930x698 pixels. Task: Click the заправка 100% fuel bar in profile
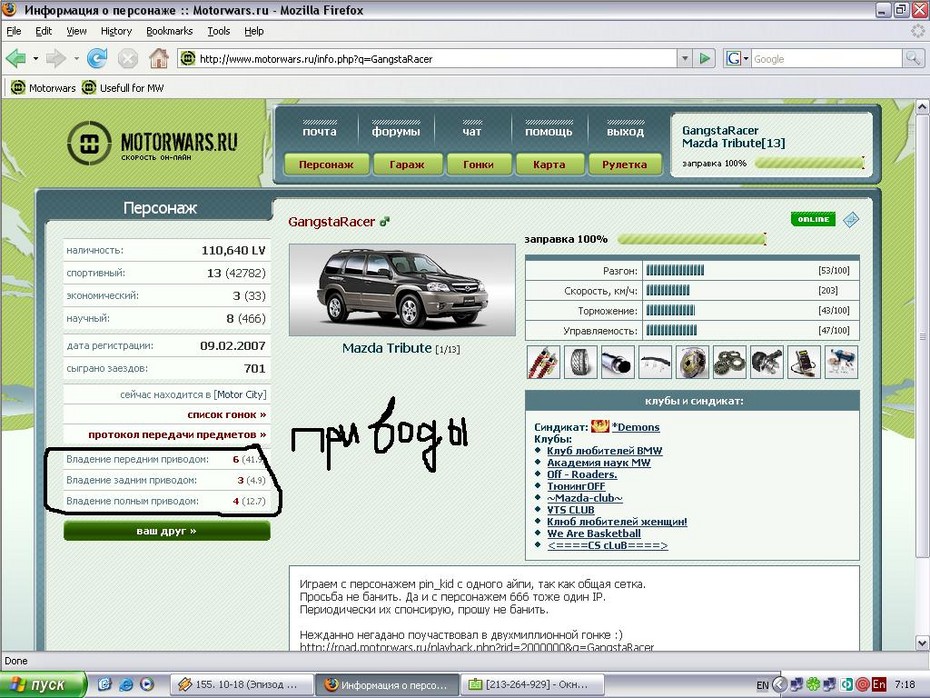click(x=692, y=239)
